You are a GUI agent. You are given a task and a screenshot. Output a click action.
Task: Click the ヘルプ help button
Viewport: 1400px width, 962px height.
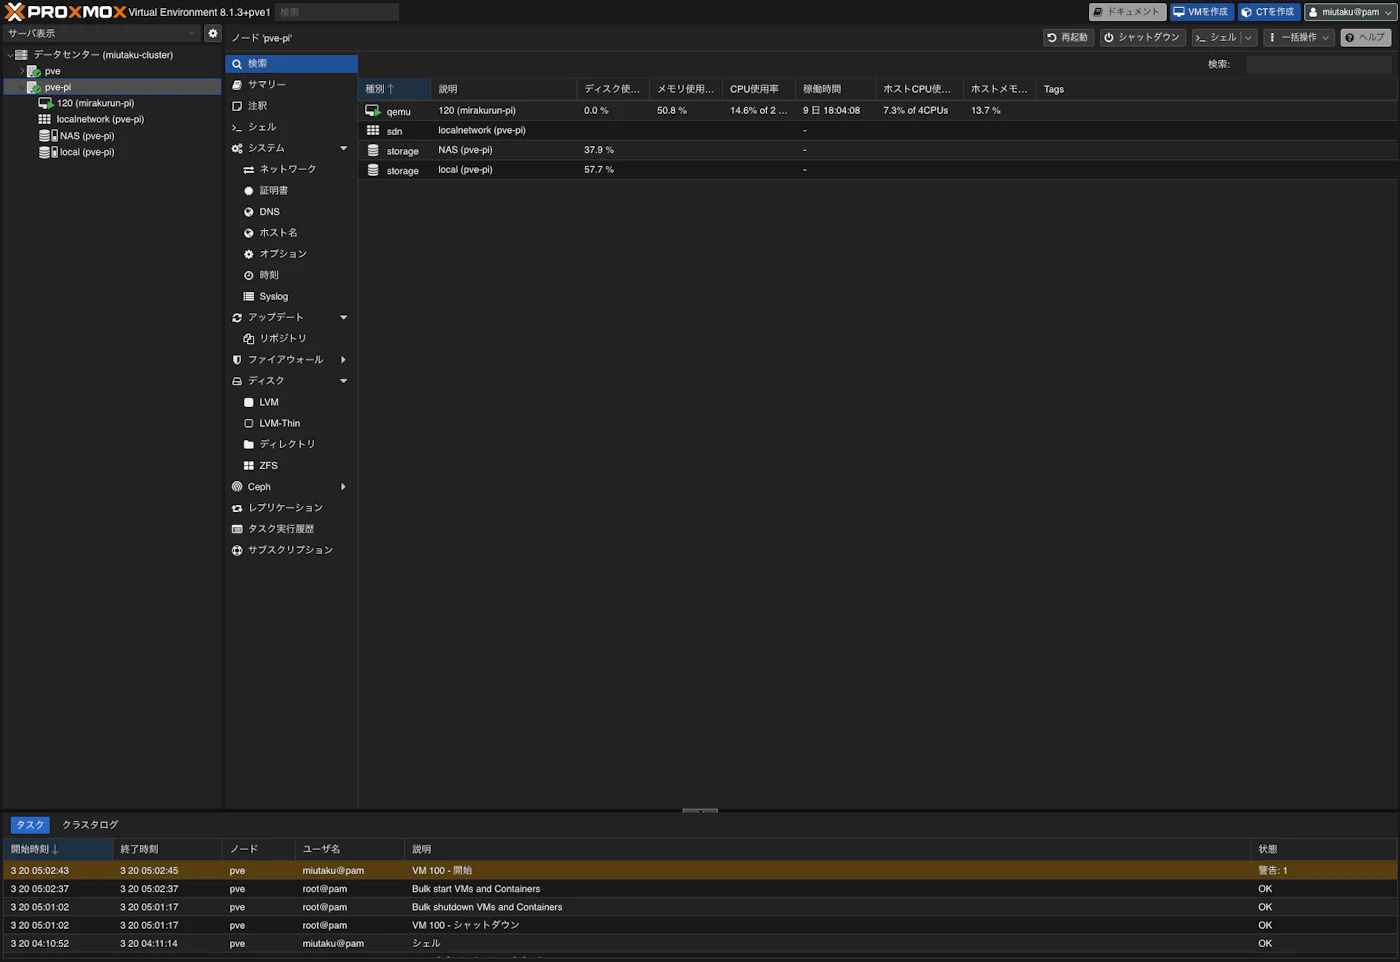(x=1365, y=37)
